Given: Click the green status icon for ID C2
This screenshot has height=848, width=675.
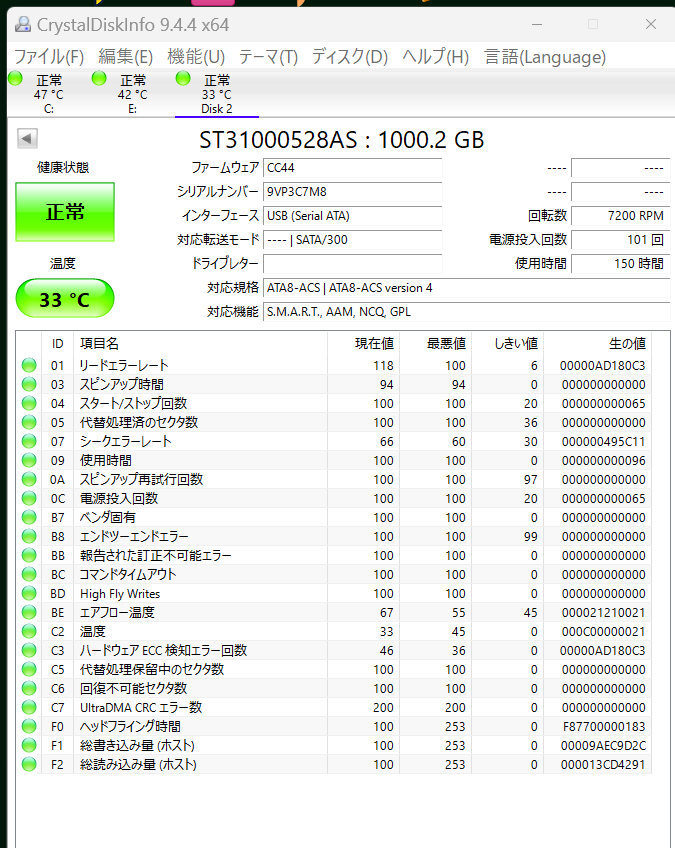Looking at the screenshot, I should tap(29, 632).
